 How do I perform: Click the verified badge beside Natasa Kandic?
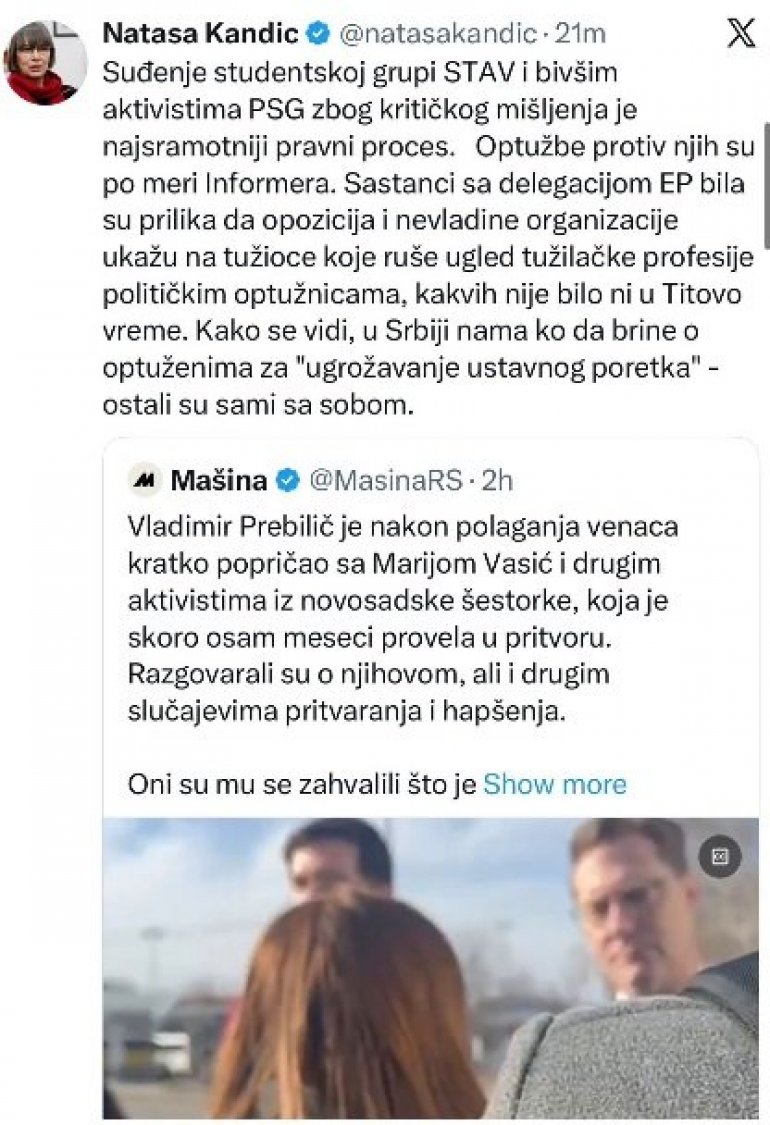[x=318, y=33]
